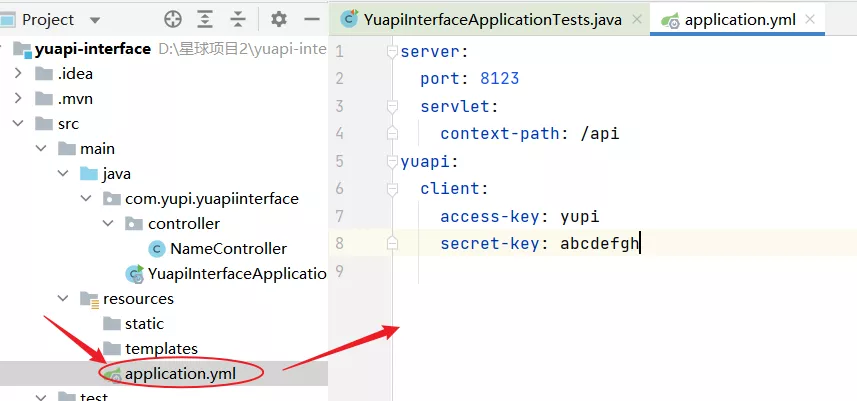Expand the .idea folder
The height and width of the screenshot is (401, 857).
[18, 73]
